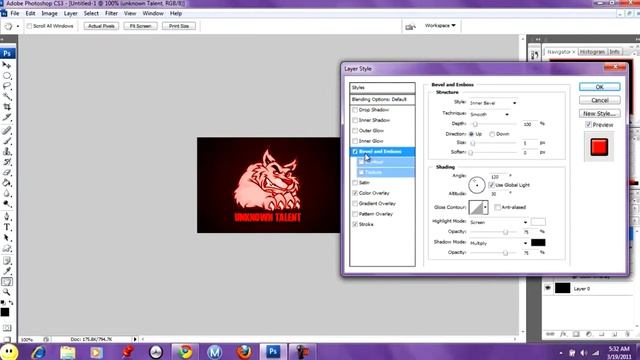Click the Depth slider handle
Screen dimensions: 640x360
475,124
